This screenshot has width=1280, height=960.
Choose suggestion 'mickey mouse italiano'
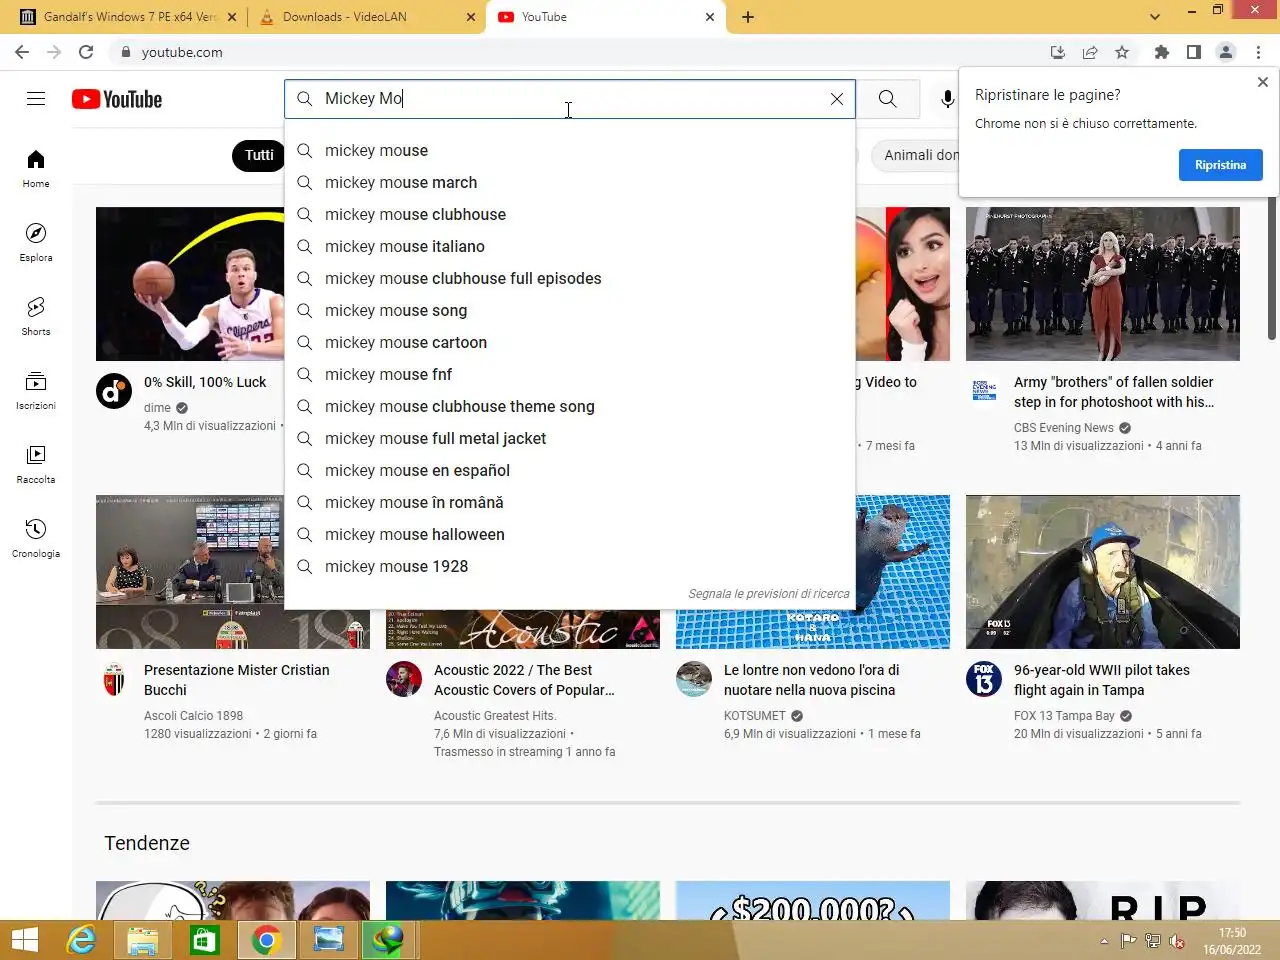click(x=570, y=246)
